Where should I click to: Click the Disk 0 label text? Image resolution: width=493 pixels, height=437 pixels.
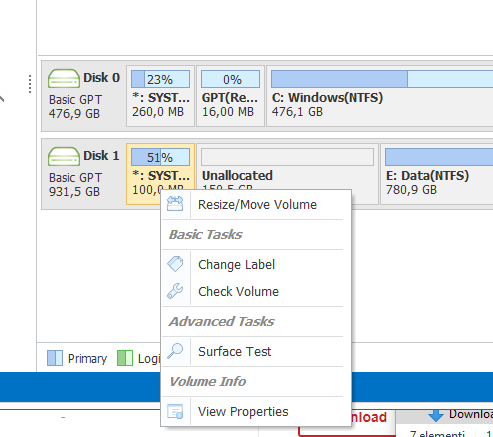[101, 78]
